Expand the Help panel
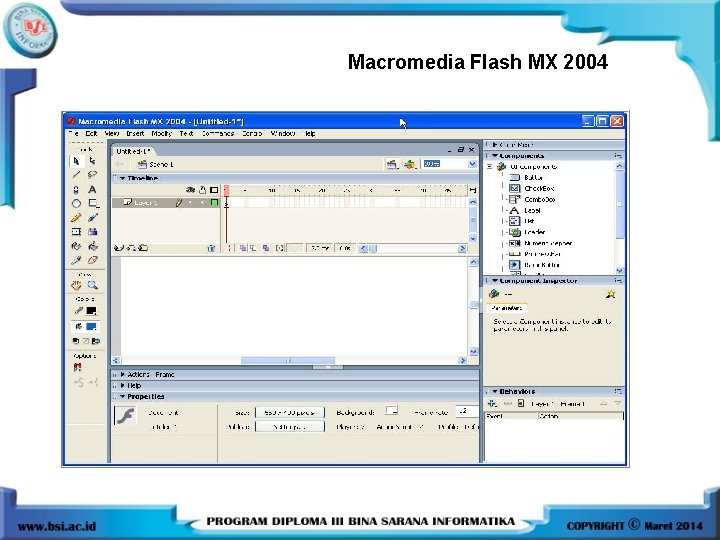The image size is (720, 540). coord(123,385)
